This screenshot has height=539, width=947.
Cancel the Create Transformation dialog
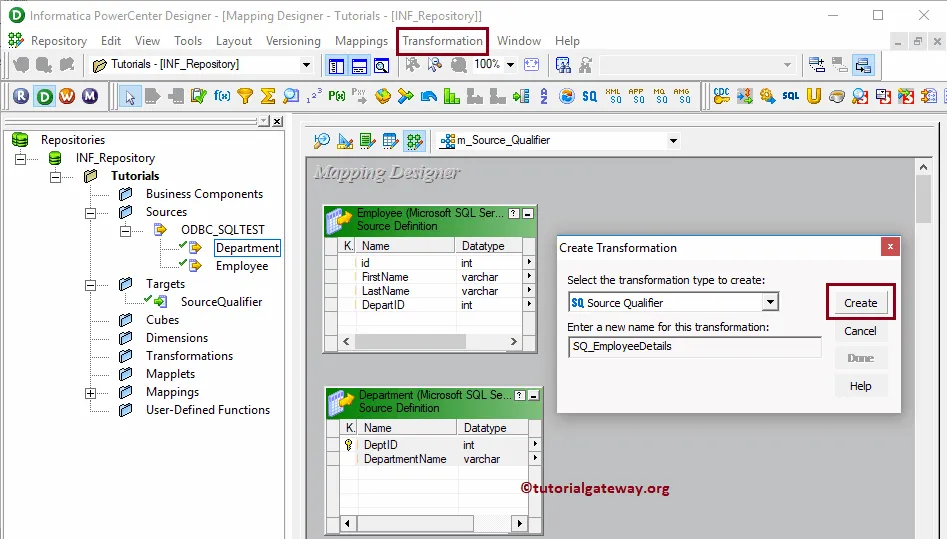point(860,331)
